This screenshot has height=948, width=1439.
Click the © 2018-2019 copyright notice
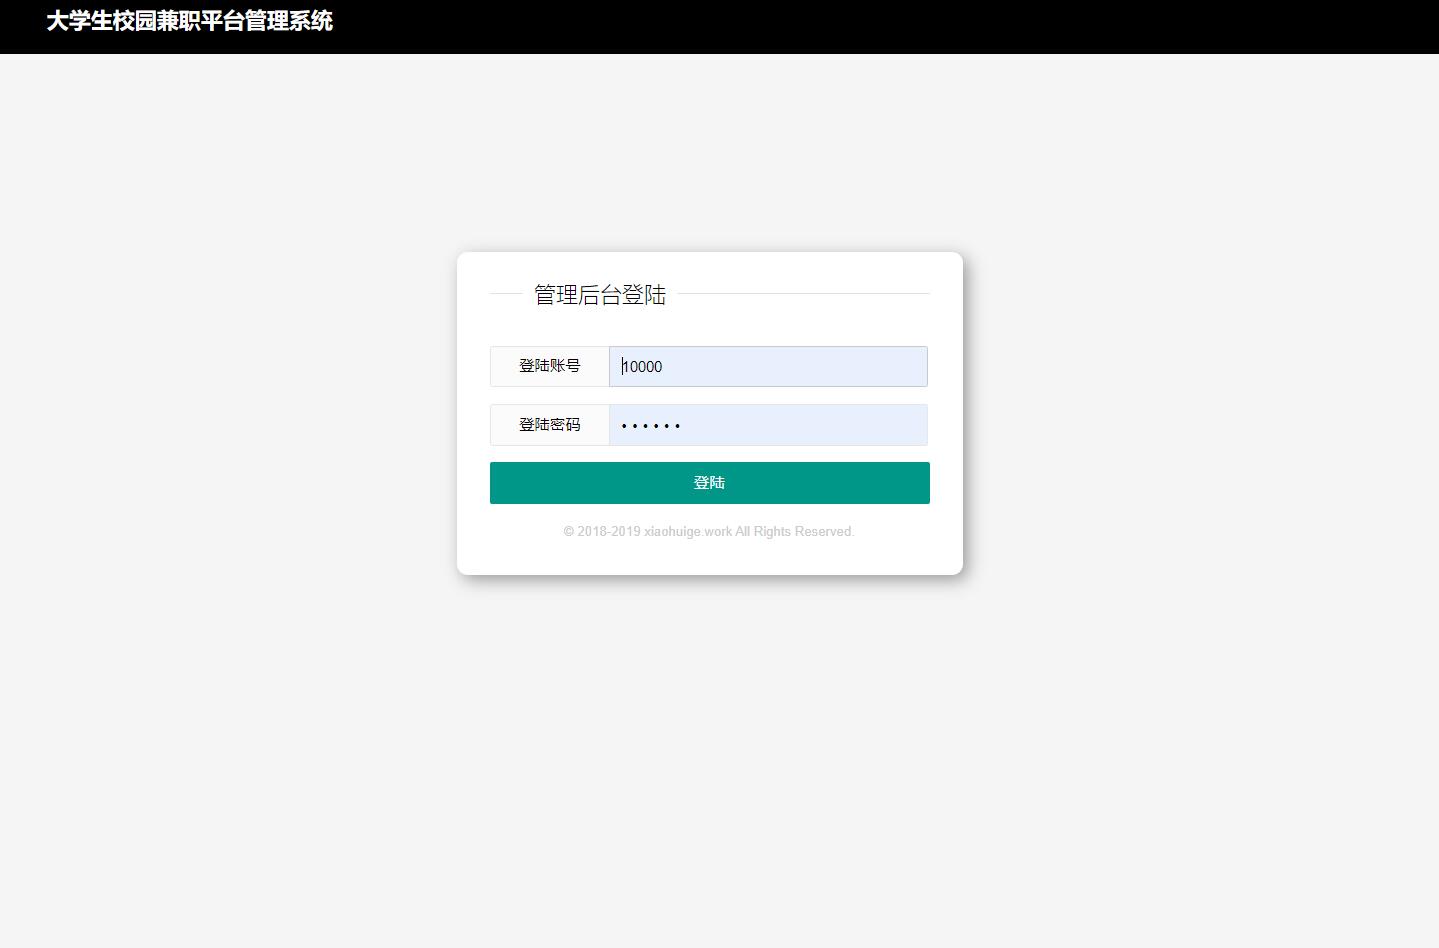[x=600, y=531]
